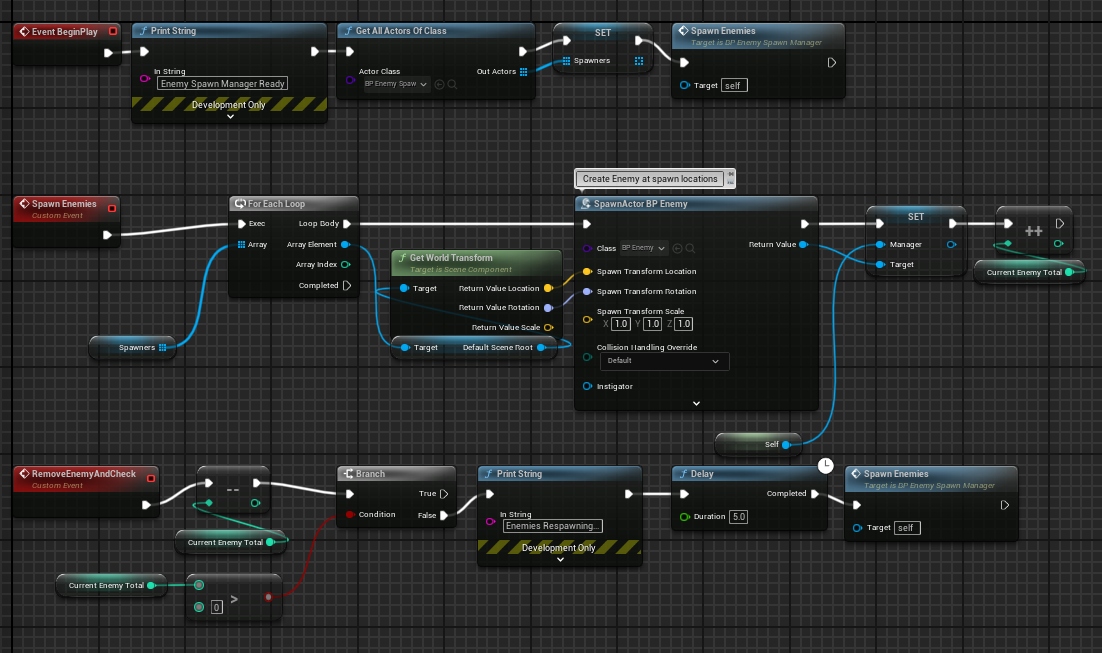
Task: Click SpawnActor Return Value output pin
Action: 803,245
